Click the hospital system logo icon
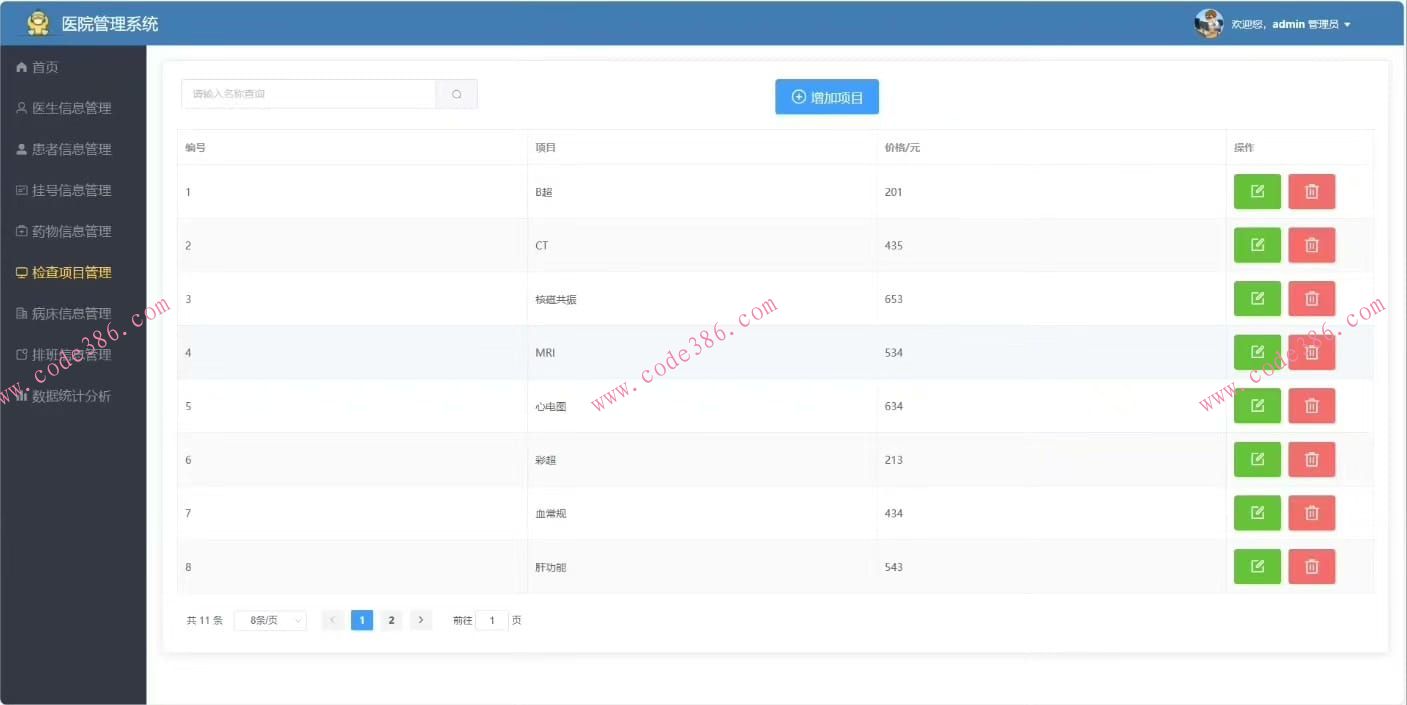Image resolution: width=1407 pixels, height=705 pixels. pos(38,23)
